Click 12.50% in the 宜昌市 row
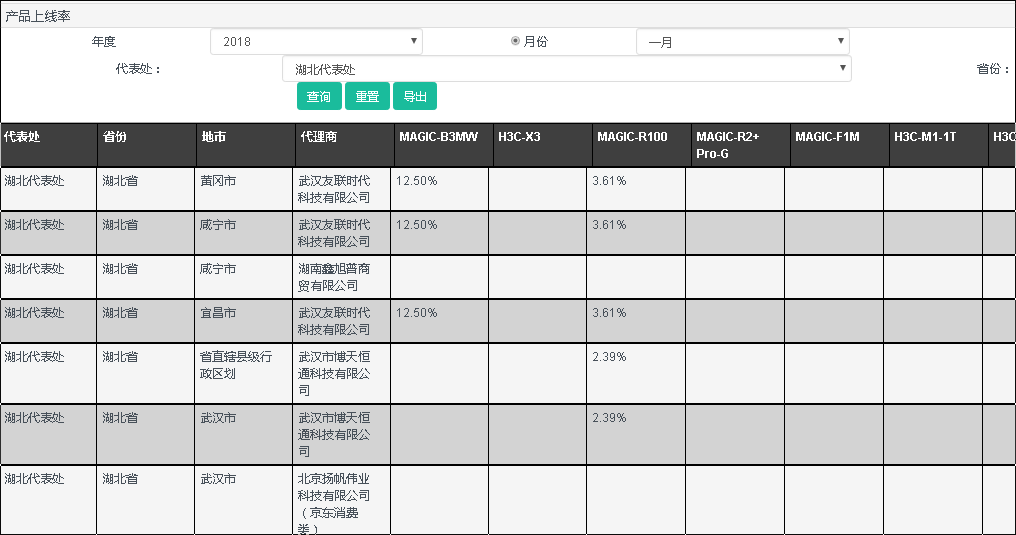This screenshot has height=535, width=1016. pos(417,313)
